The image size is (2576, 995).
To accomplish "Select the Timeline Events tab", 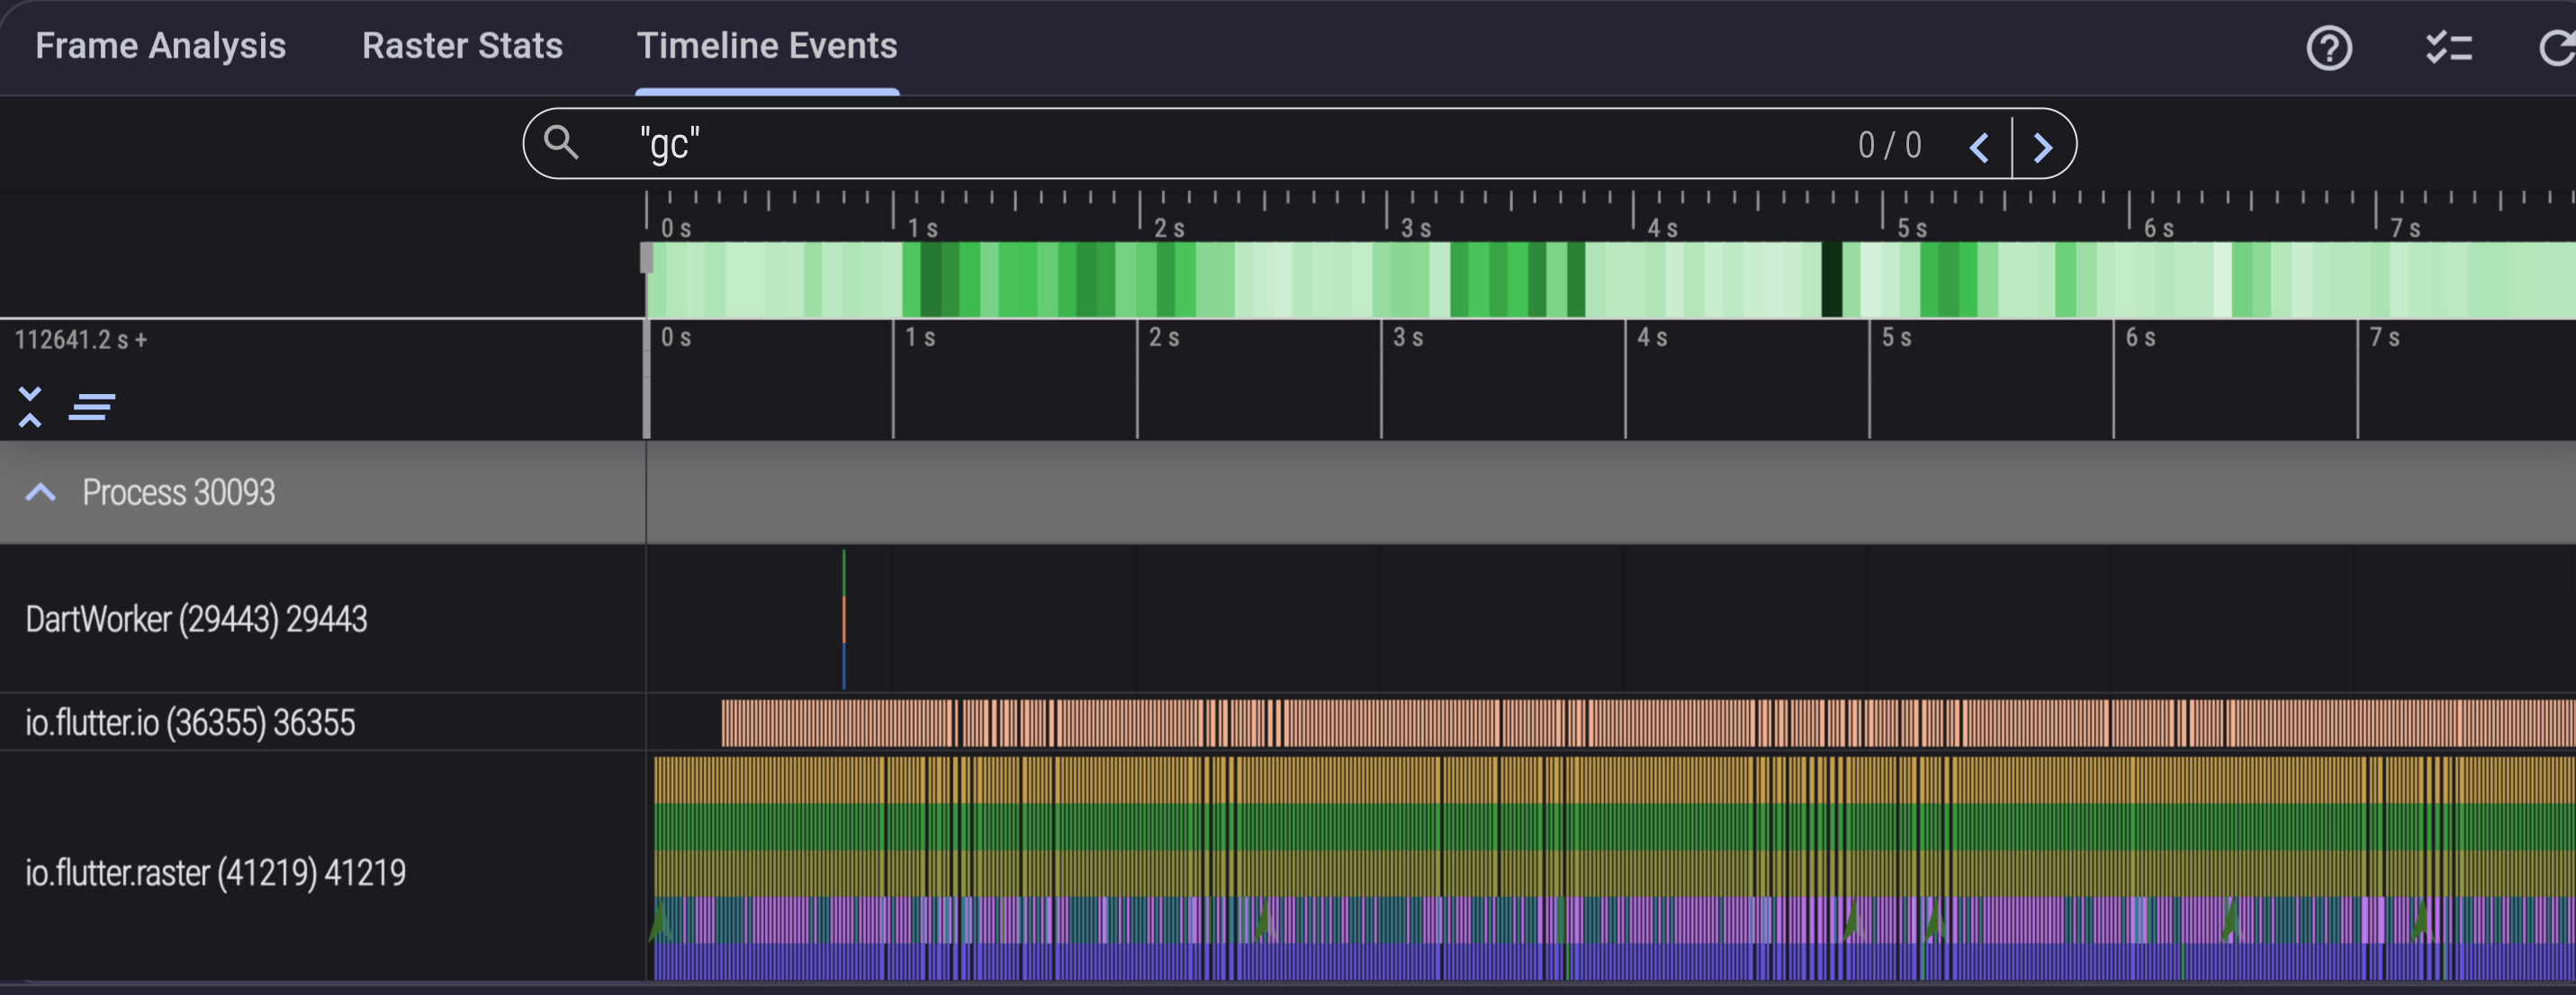I will tap(767, 46).
